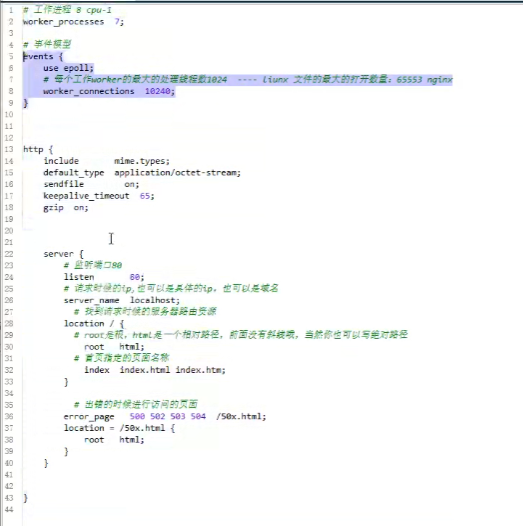Click error code 504
523x526 pixels.
[198, 416]
